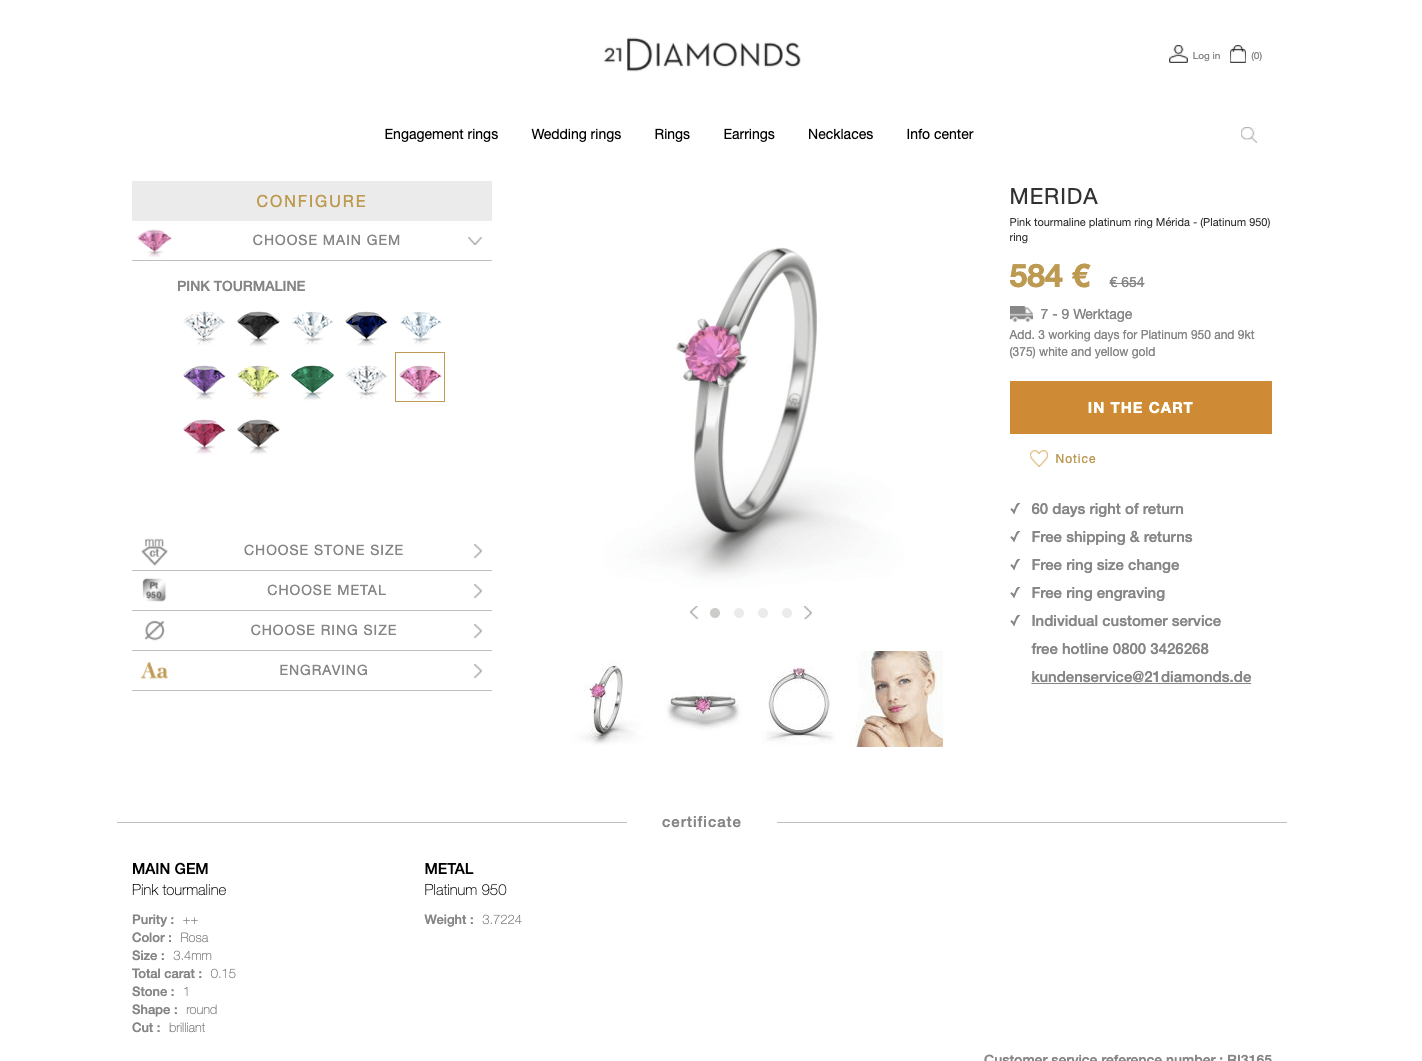This screenshot has height=1061, width=1422.
Task: Pick the purple amethyst gem icon
Action: click(204, 379)
